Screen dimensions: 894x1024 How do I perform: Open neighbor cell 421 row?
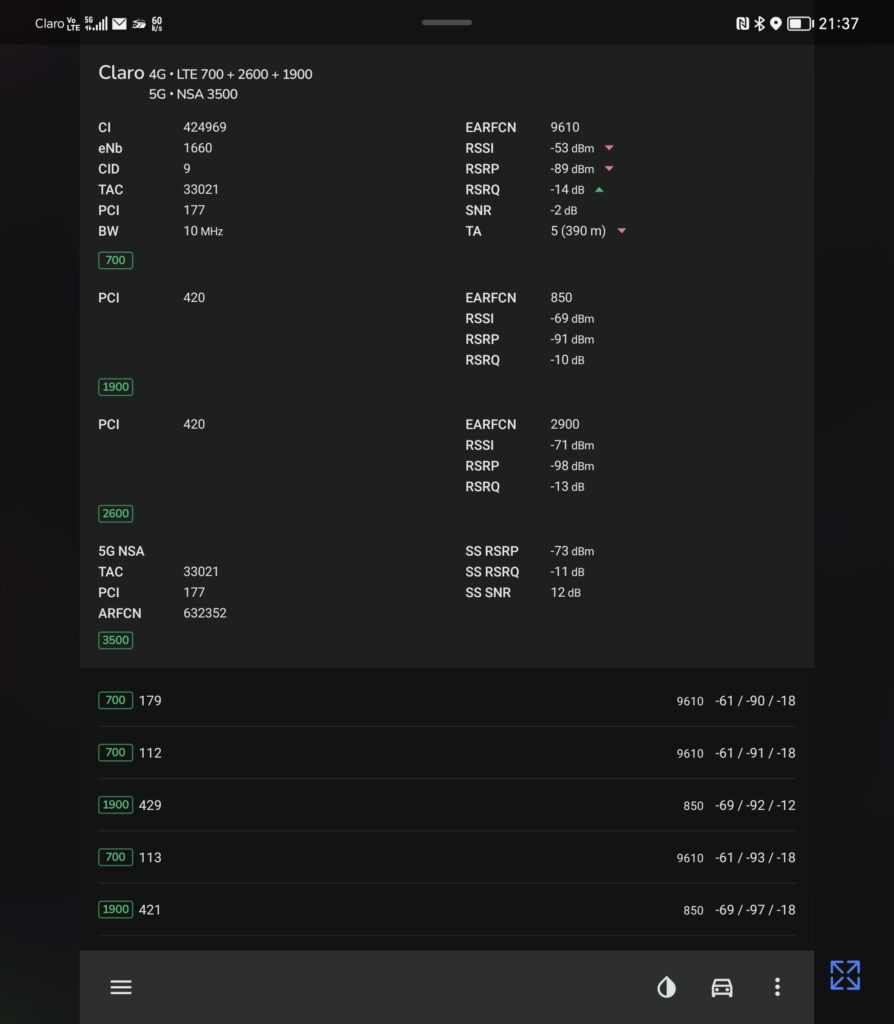pyautogui.click(x=447, y=909)
